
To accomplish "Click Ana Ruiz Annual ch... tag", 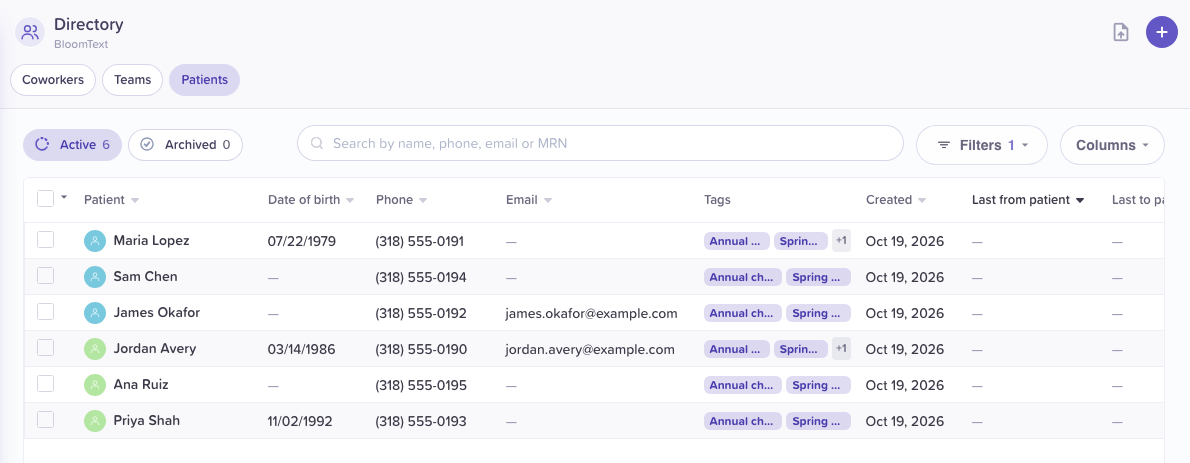I will point(743,385).
